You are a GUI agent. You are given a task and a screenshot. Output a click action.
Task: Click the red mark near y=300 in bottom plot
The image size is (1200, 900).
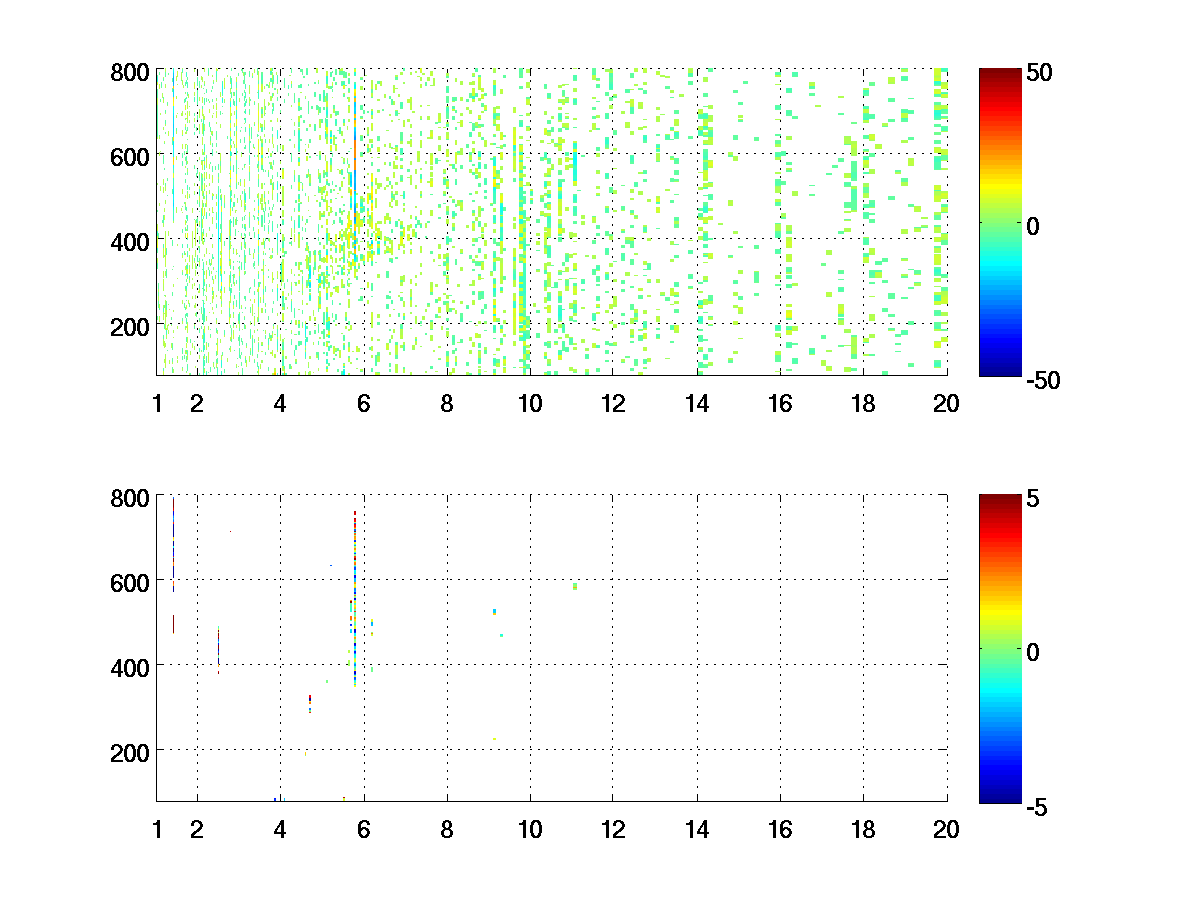pos(310,700)
